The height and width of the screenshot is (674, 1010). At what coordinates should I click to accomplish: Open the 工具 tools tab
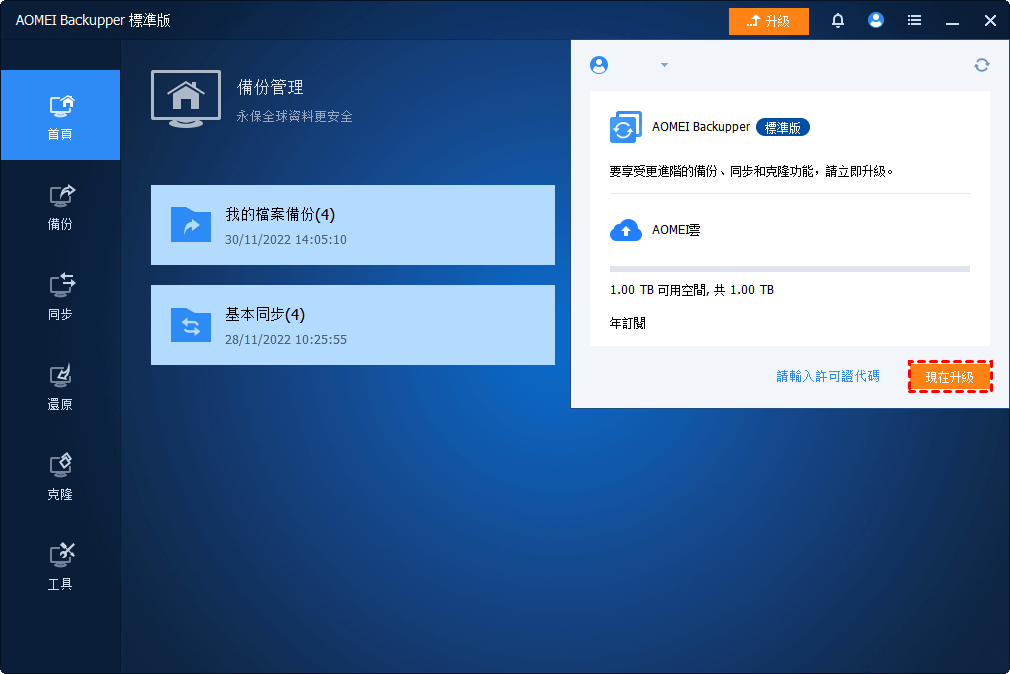60,567
